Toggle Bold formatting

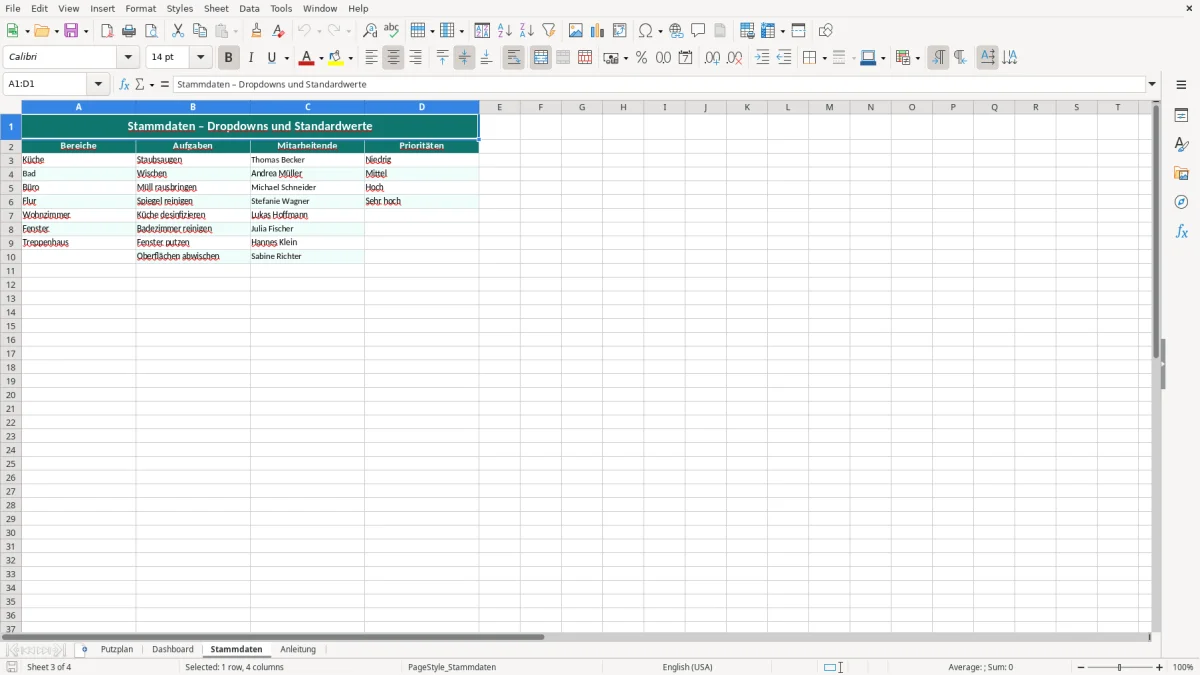[x=229, y=58]
